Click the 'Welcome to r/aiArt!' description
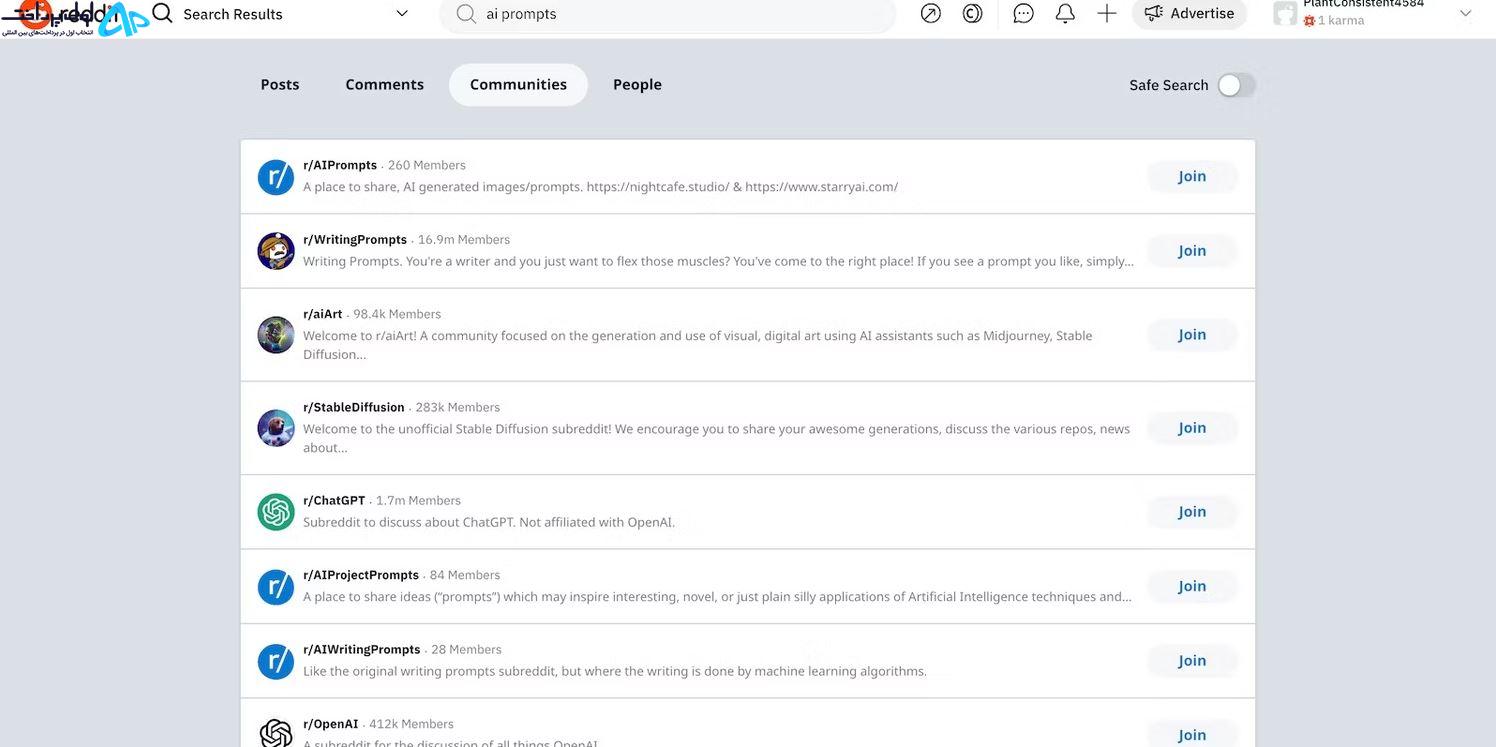The image size is (1496, 747). tap(698, 345)
